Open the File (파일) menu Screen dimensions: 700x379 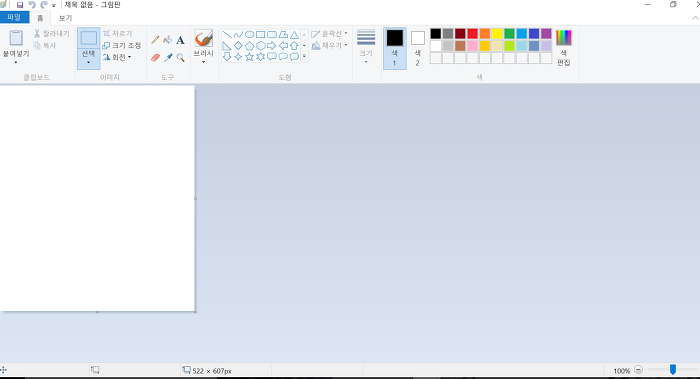pyautogui.click(x=14, y=17)
